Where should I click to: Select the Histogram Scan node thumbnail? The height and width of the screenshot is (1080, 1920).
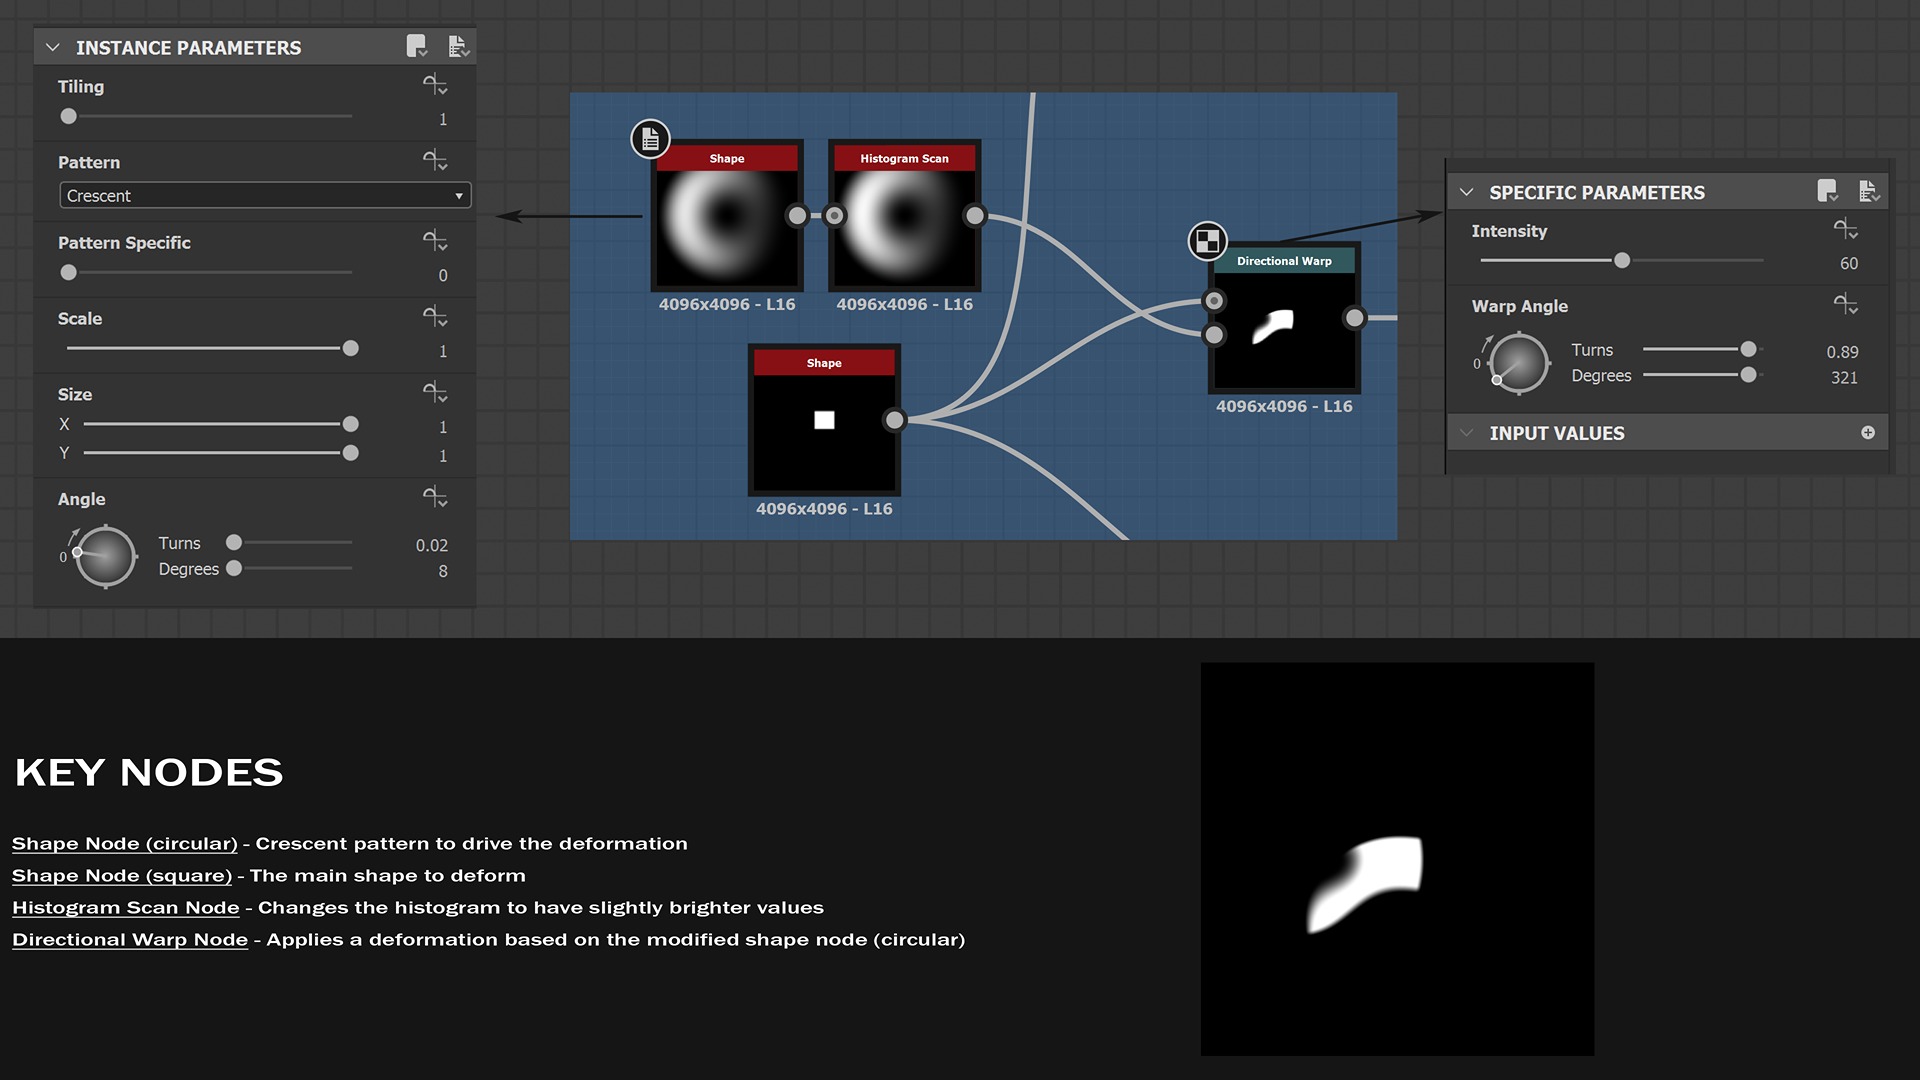click(x=904, y=228)
